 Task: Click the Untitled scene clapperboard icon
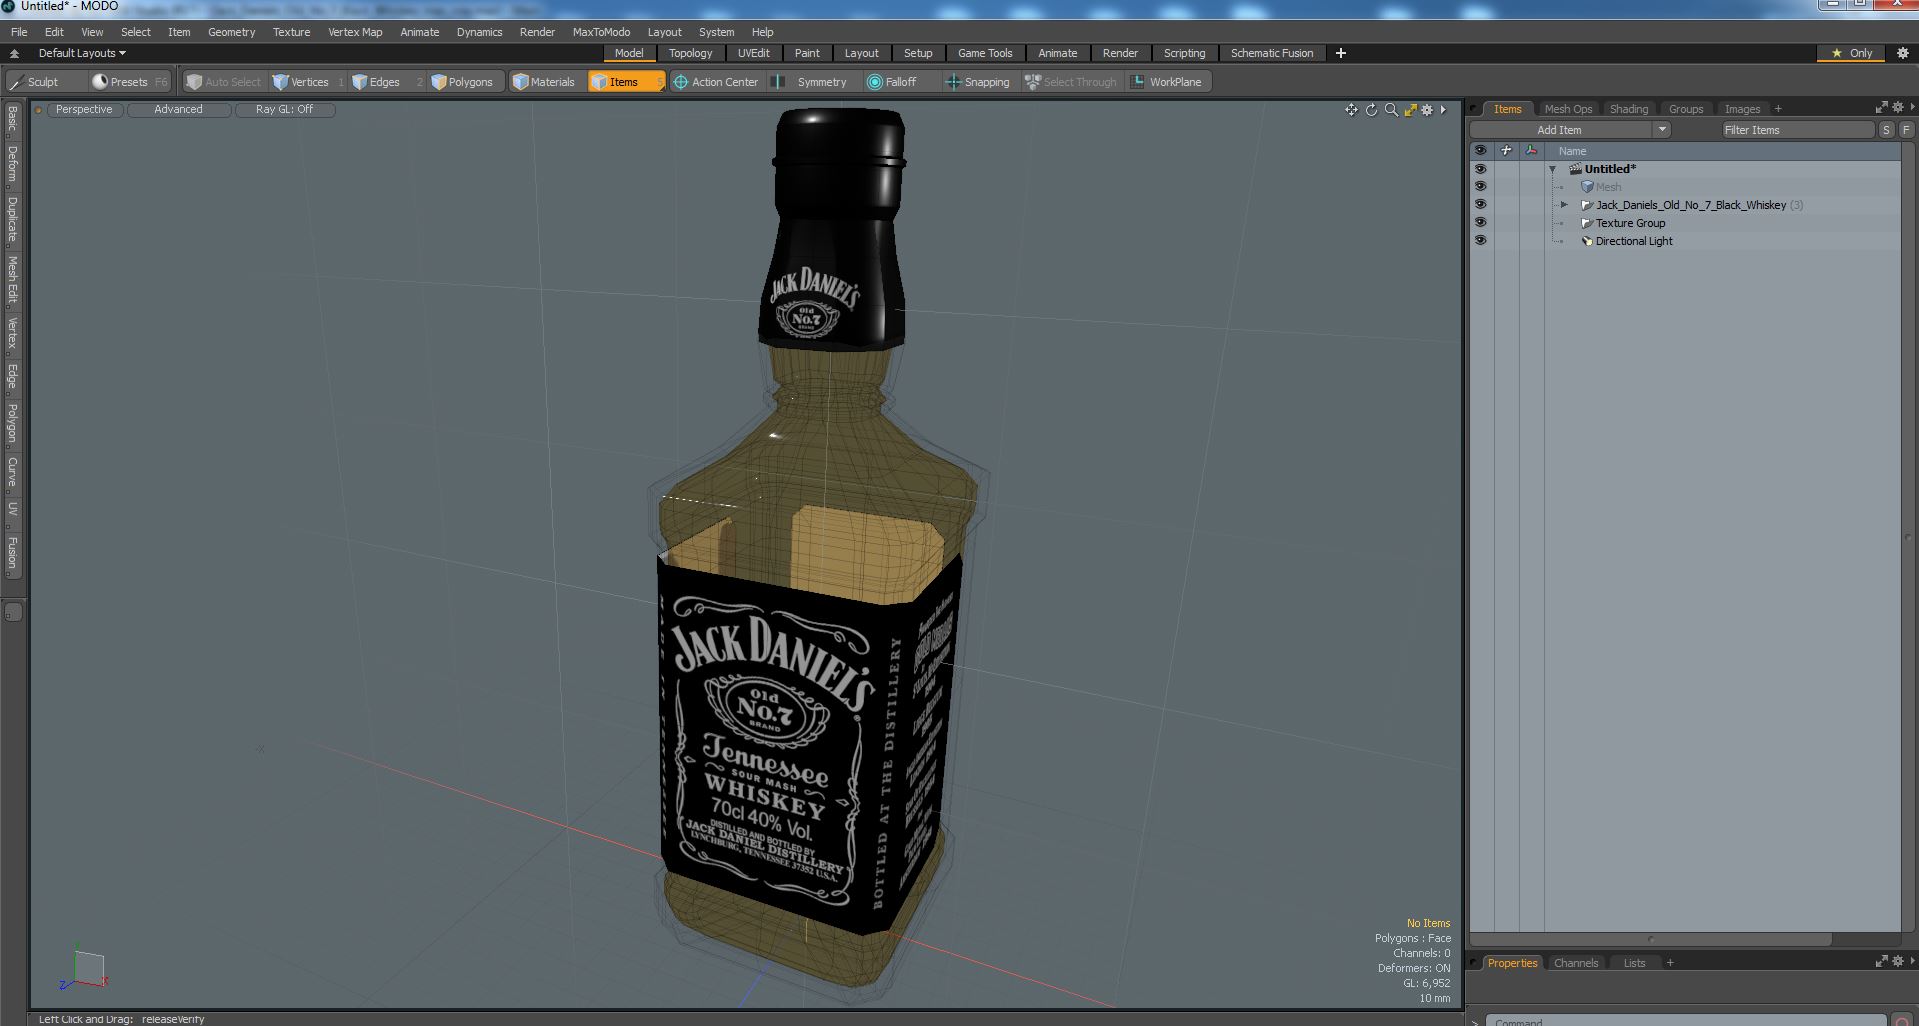(x=1575, y=169)
